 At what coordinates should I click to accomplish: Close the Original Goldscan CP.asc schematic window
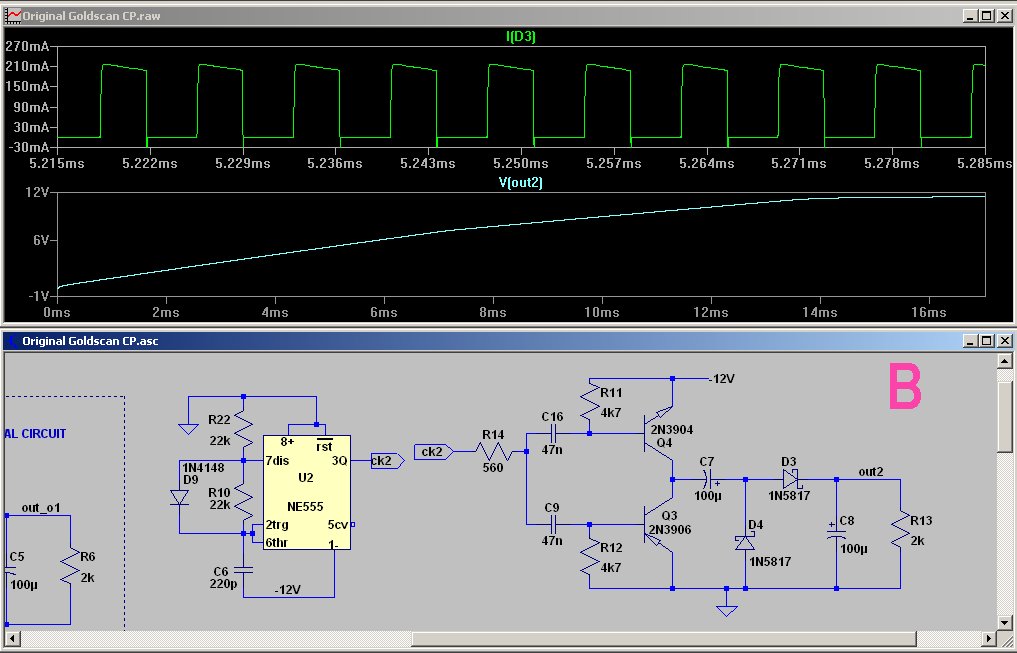[1003, 340]
